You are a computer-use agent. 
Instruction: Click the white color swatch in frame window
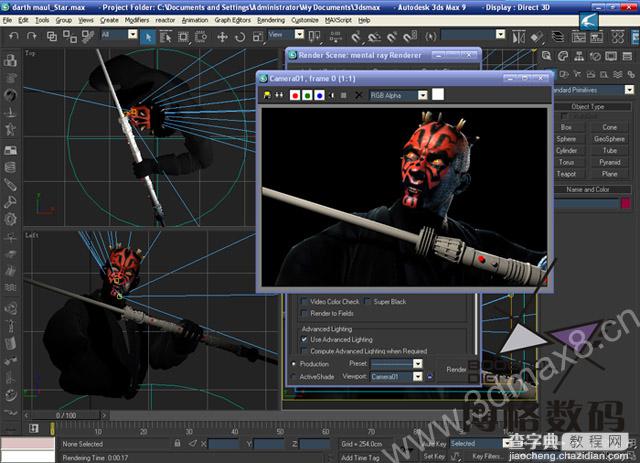(438, 94)
